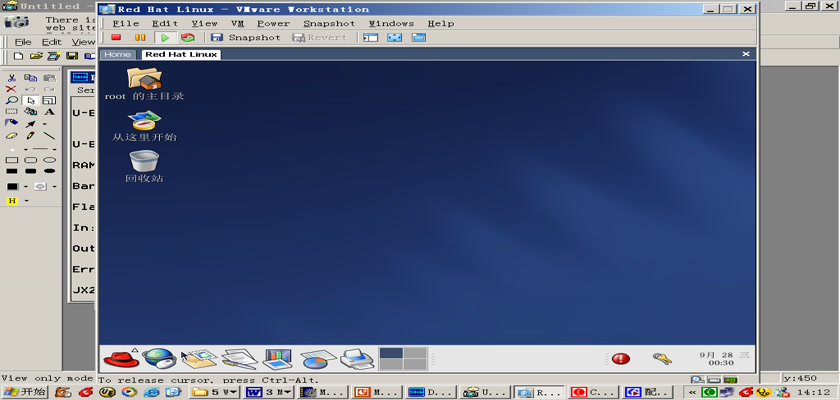Show hidden tray icons with the chevron
The image size is (840, 400).
click(x=692, y=392)
